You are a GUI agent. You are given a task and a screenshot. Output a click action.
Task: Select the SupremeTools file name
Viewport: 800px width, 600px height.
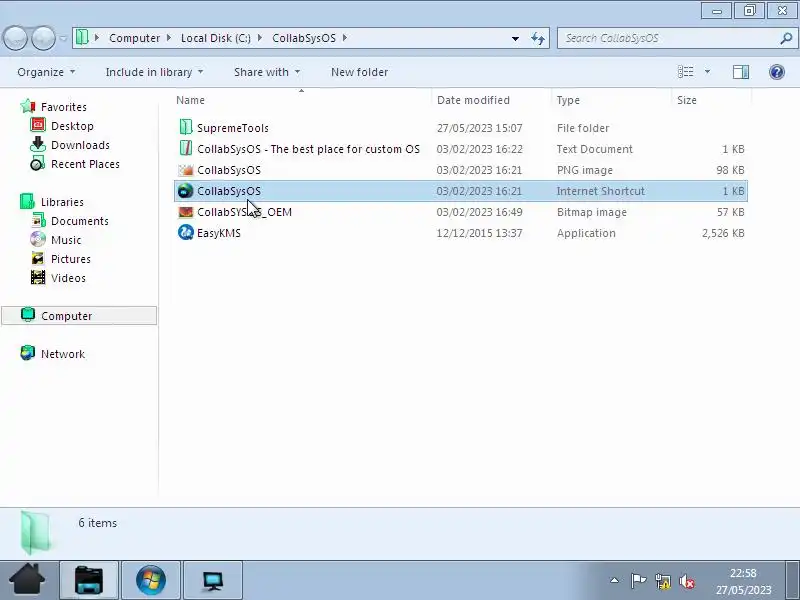point(233,128)
